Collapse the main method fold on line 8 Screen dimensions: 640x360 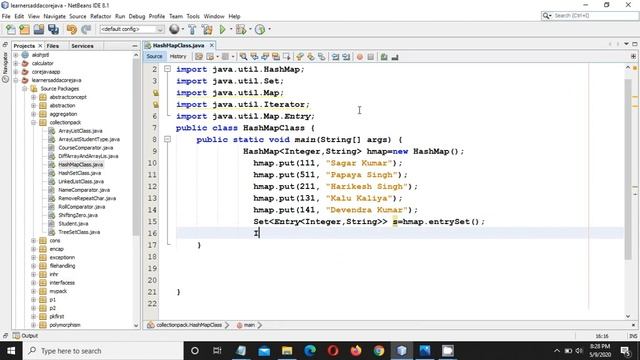click(x=167, y=139)
